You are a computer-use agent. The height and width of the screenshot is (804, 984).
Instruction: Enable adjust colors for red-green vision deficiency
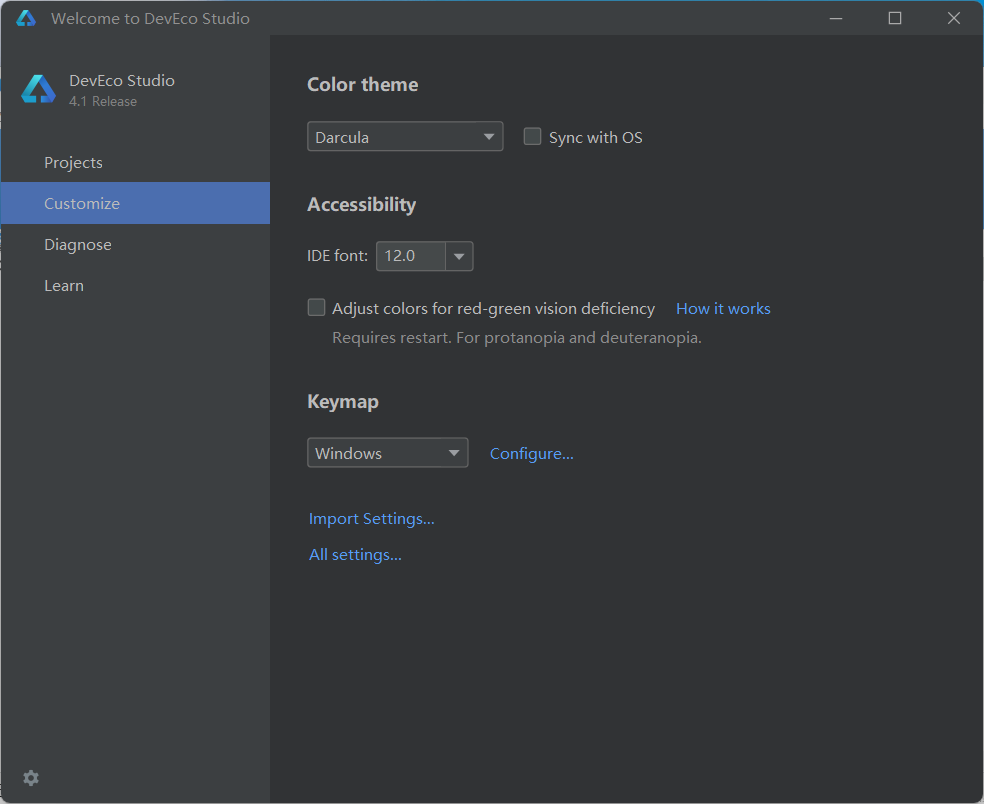pyautogui.click(x=316, y=307)
